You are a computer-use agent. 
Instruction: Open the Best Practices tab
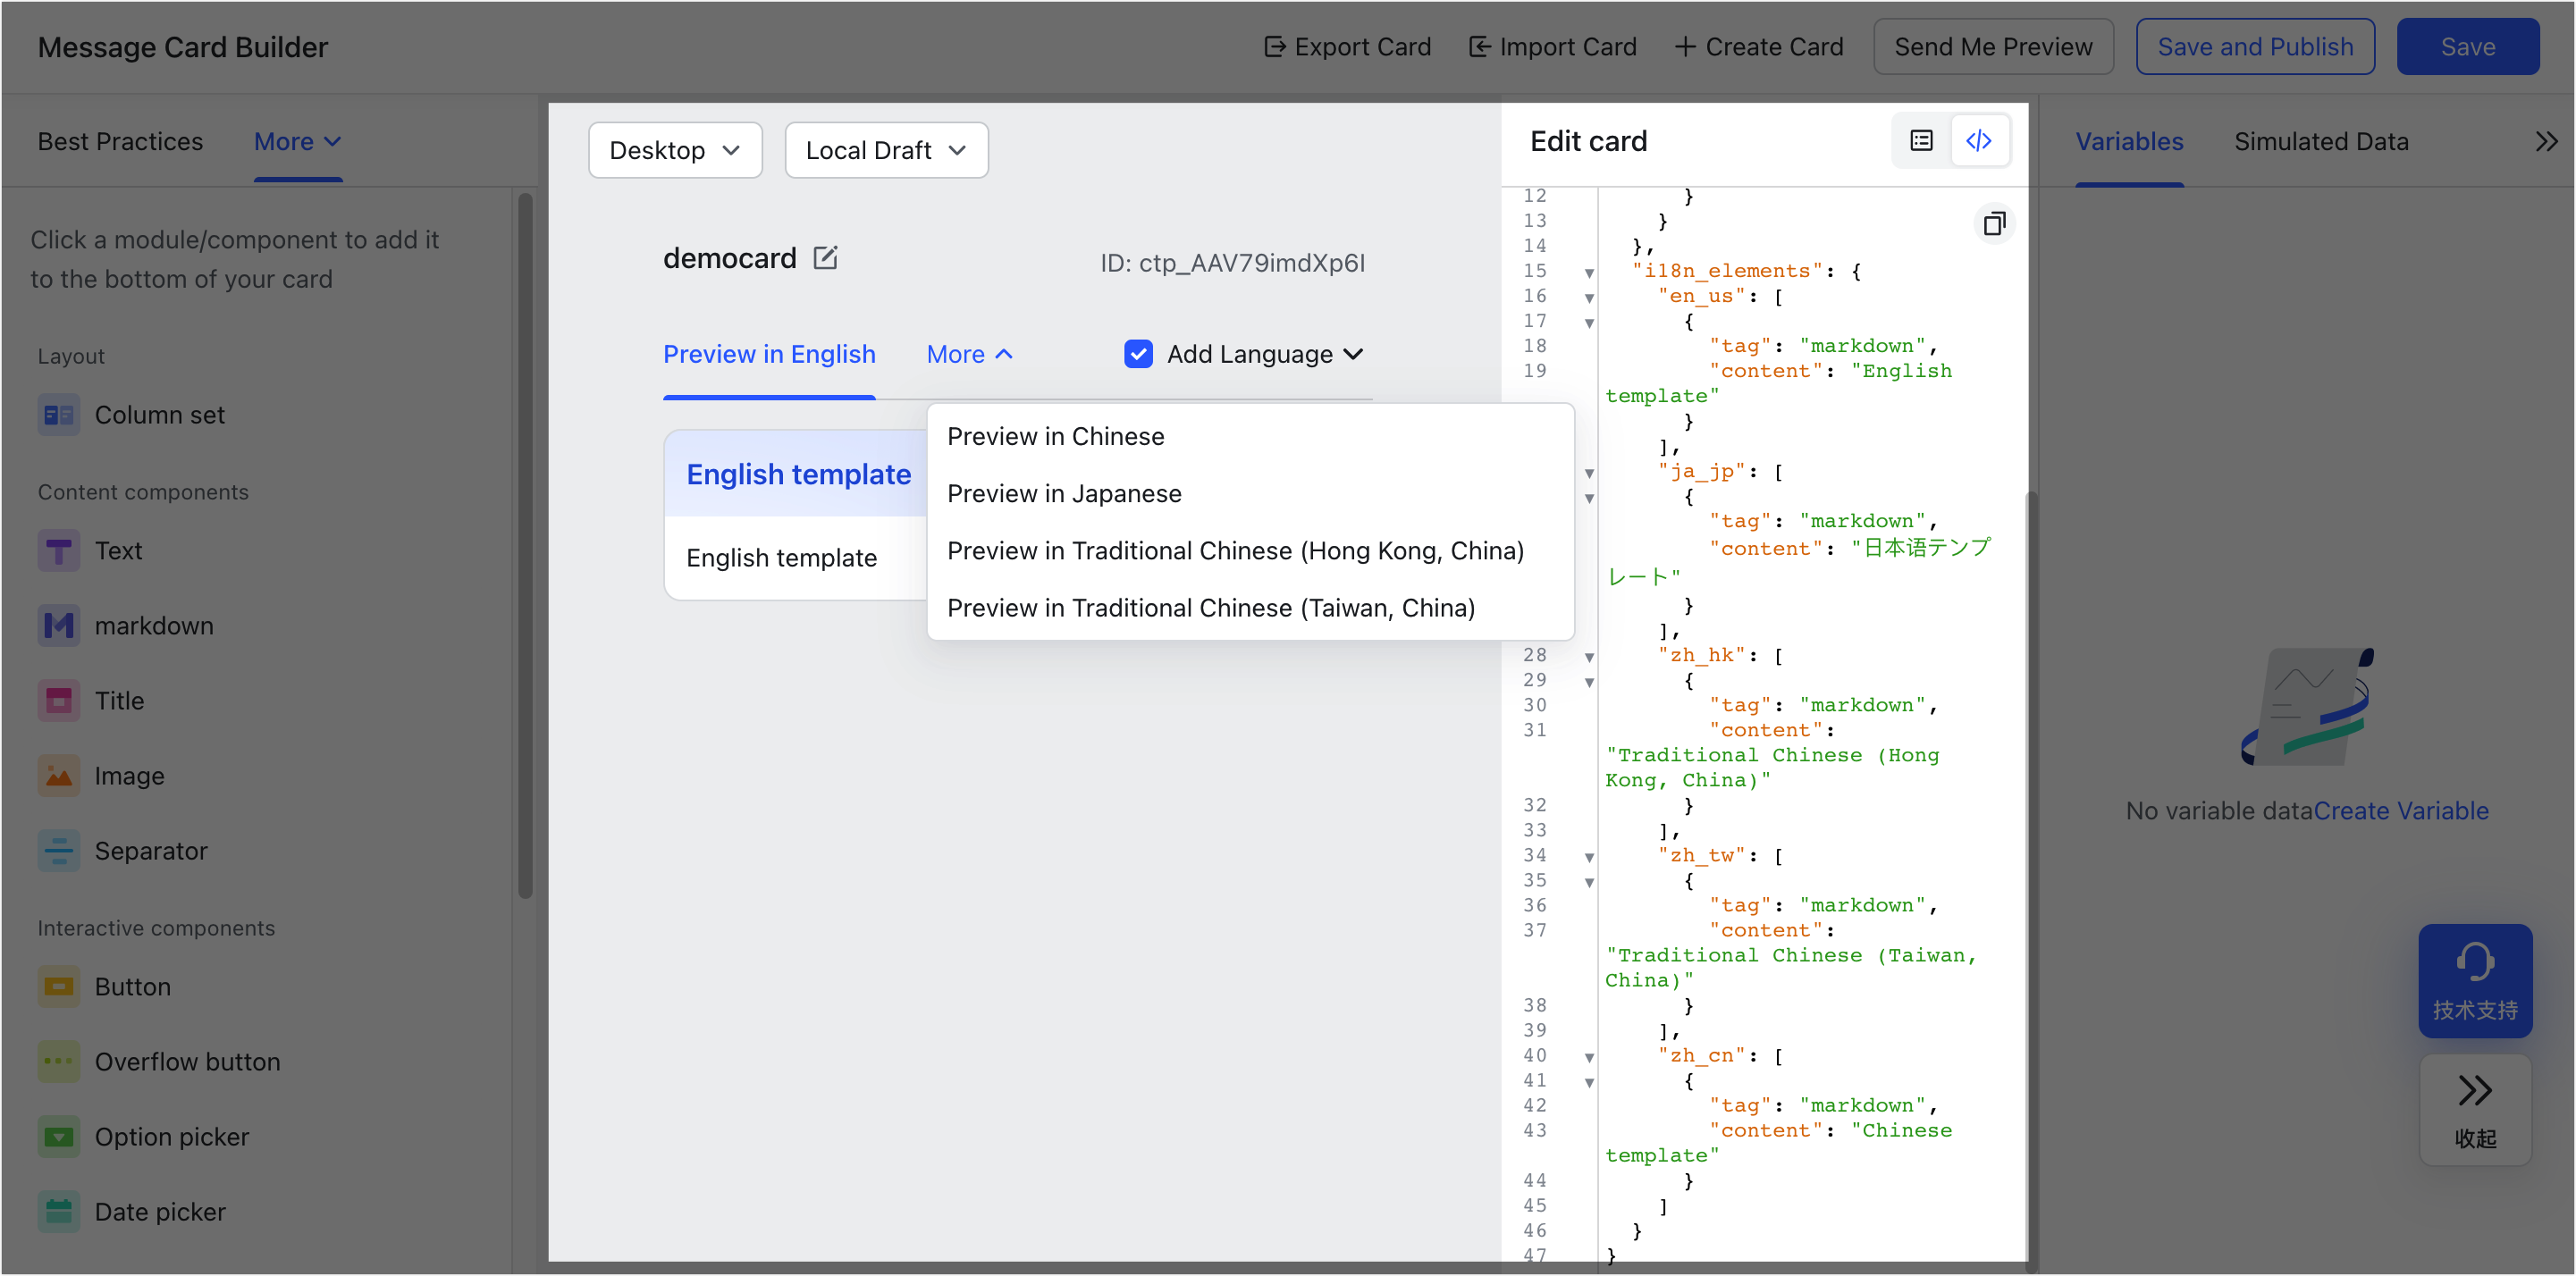120,142
